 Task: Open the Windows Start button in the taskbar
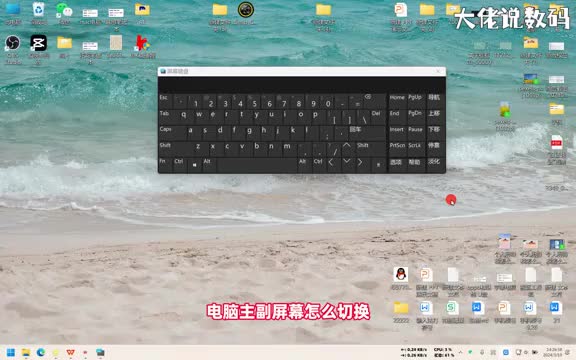11,353
